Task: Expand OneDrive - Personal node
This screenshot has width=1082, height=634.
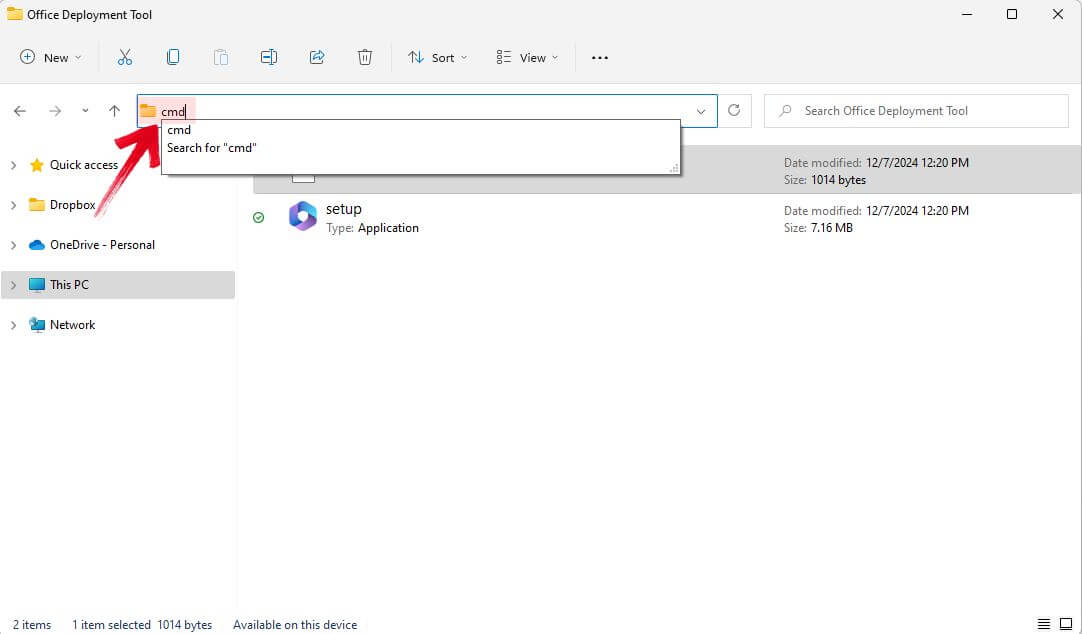Action: [x=13, y=245]
